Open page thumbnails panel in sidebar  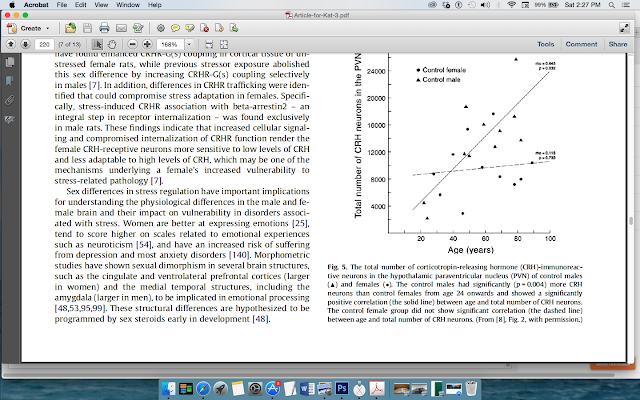pos(10,62)
